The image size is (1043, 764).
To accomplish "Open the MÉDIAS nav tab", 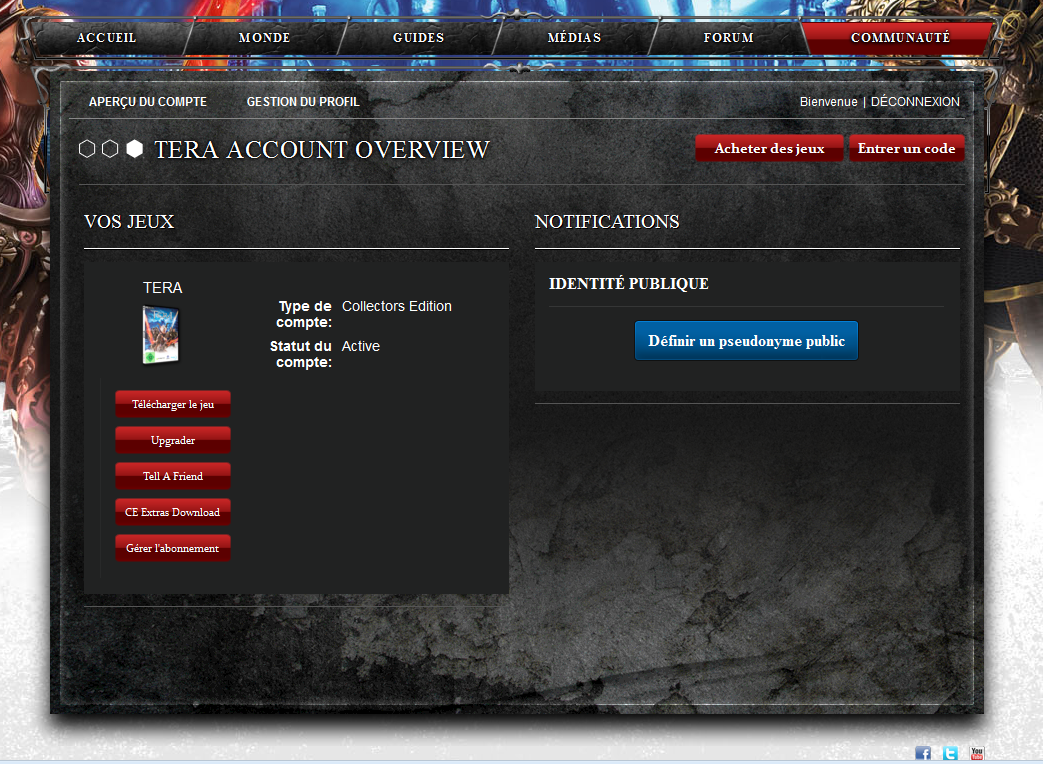I will [574, 38].
